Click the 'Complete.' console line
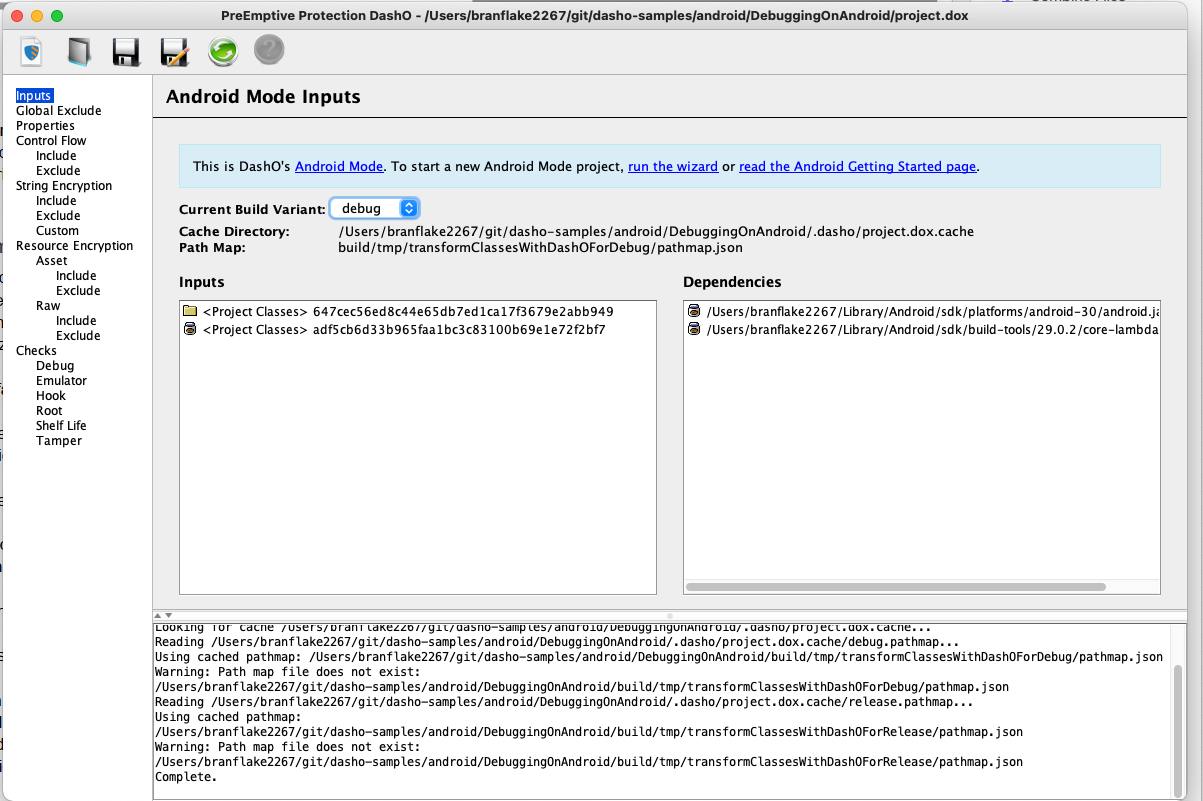The width and height of the screenshot is (1203, 801). [x=186, y=777]
